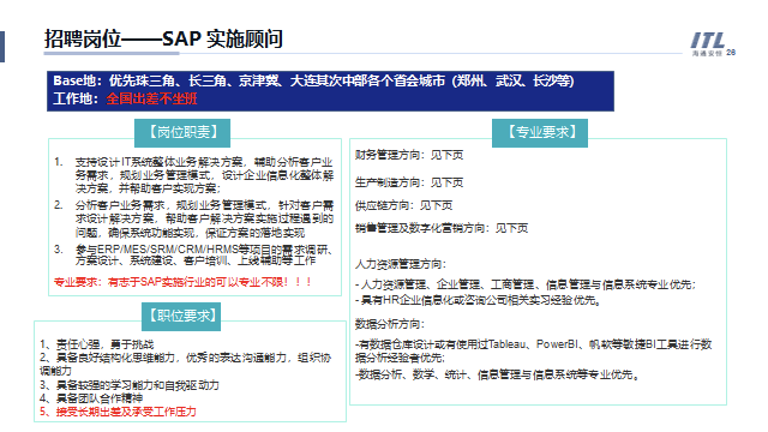Screen dimensions: 768x432
Task: Click the Base地 location line in the blue banner
Action: tap(313, 80)
